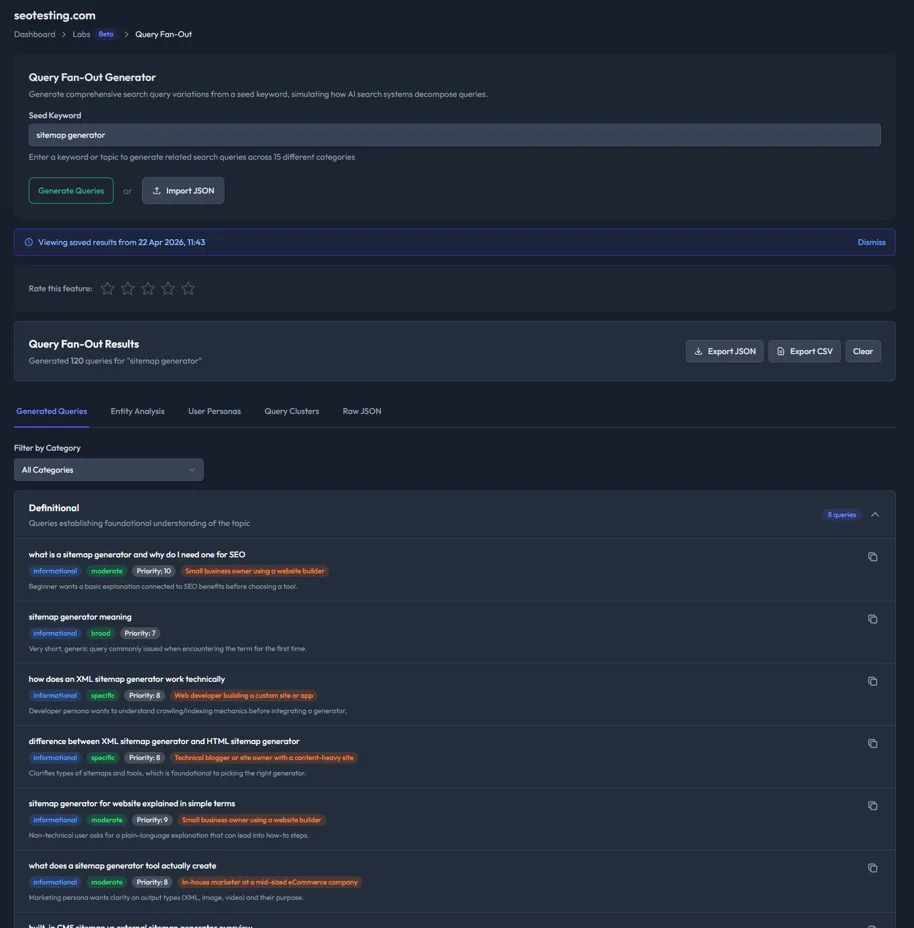The image size is (914, 928).
Task: Click 'Priority: 10' tag on first query
Action: coord(153,571)
